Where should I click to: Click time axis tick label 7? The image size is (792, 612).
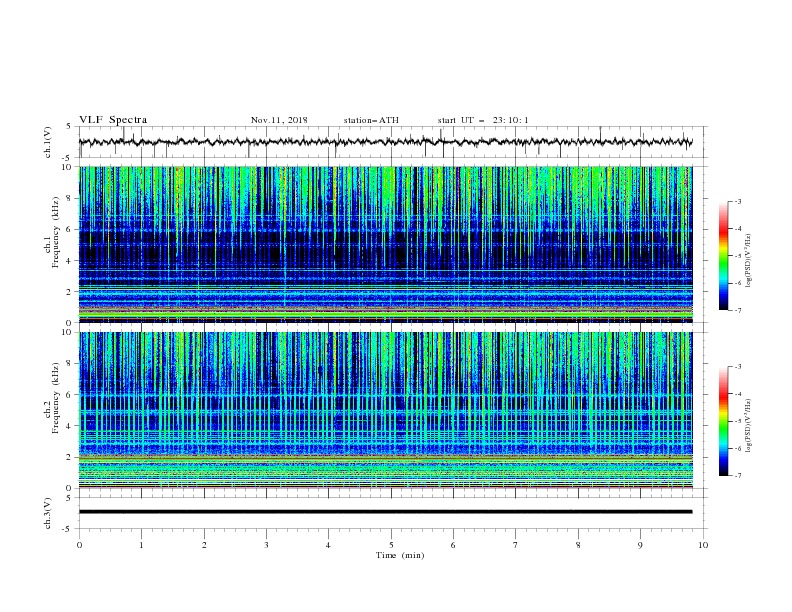point(516,545)
